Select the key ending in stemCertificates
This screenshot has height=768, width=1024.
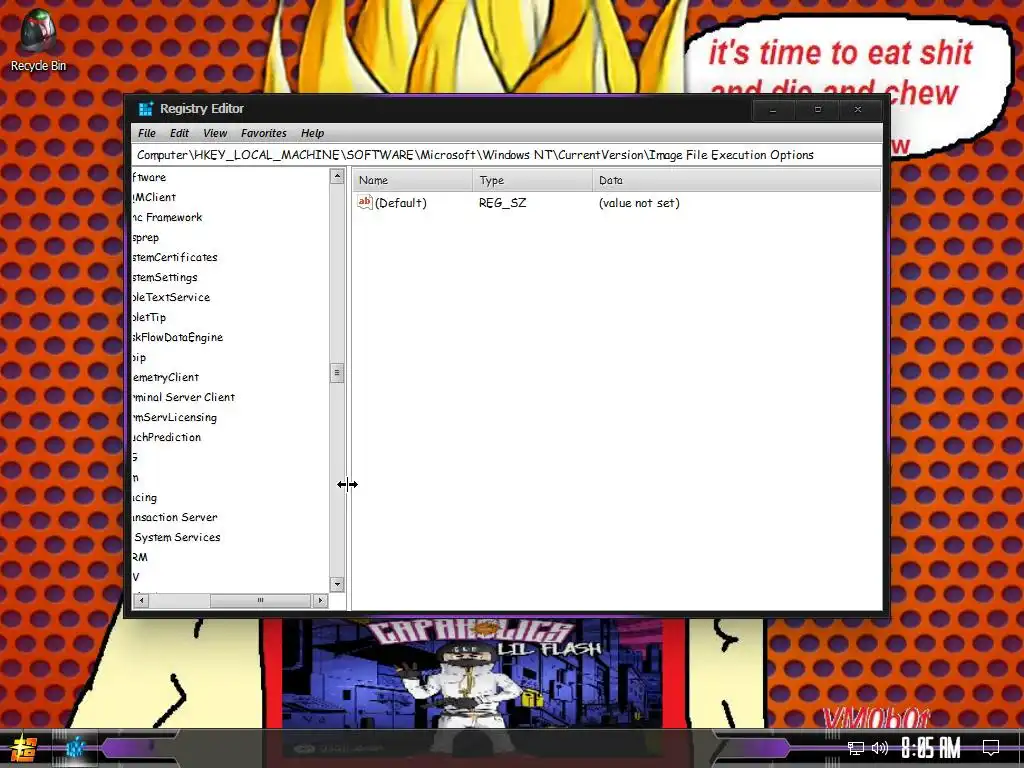pos(175,257)
